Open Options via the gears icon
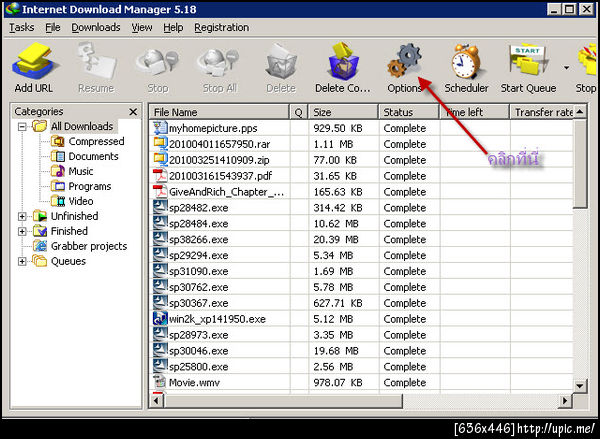Image resolution: width=600 pixels, height=439 pixels. point(404,61)
